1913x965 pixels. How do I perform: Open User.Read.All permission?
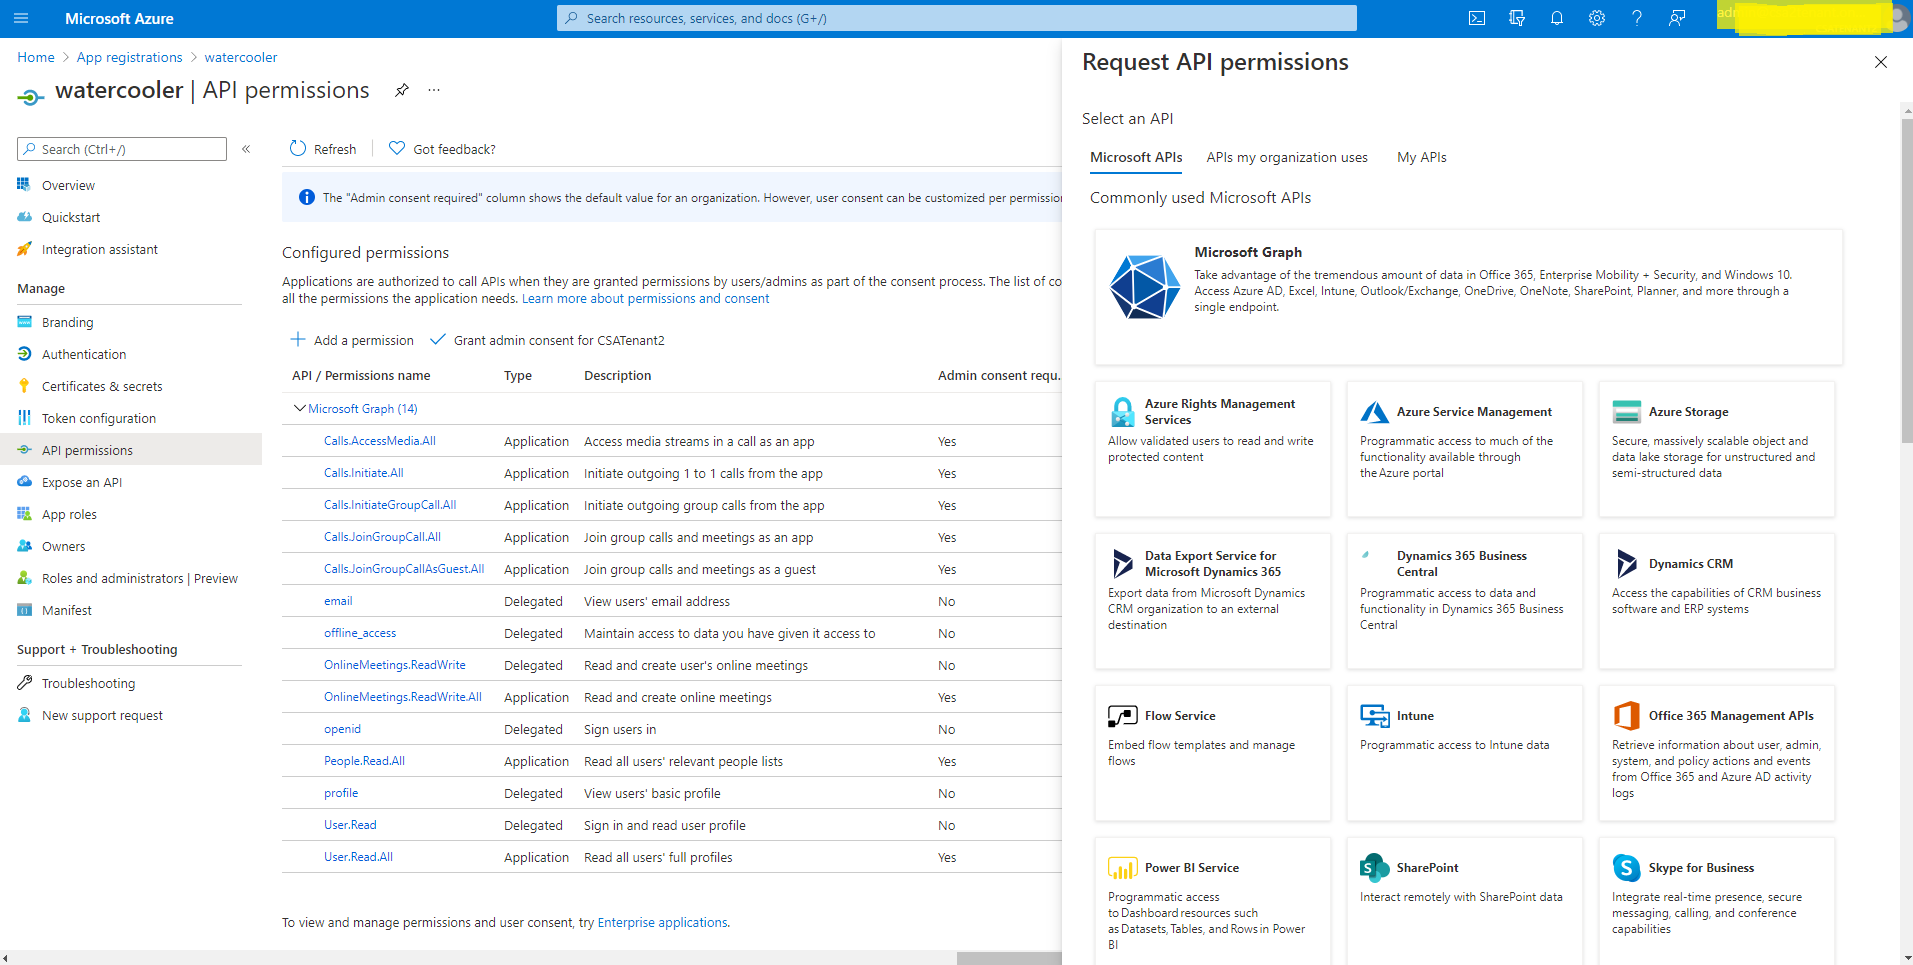click(358, 857)
